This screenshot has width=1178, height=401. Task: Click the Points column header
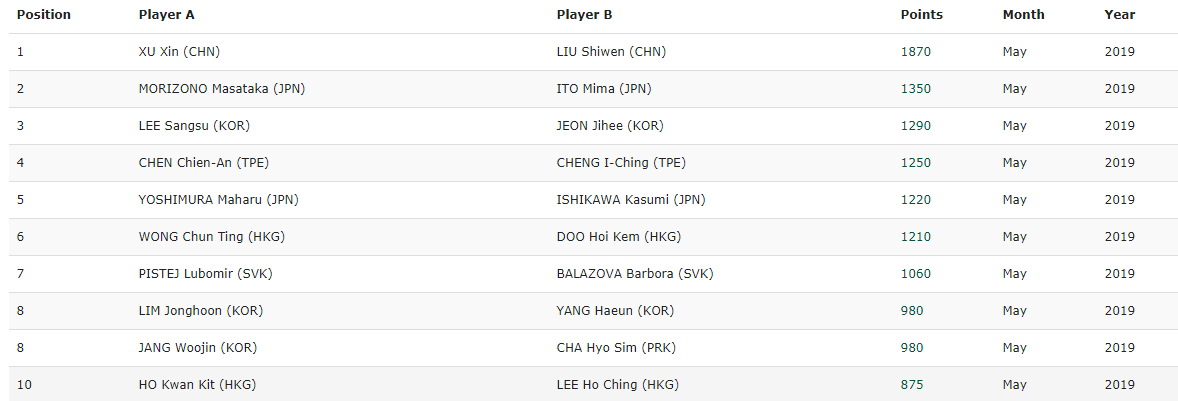click(922, 14)
